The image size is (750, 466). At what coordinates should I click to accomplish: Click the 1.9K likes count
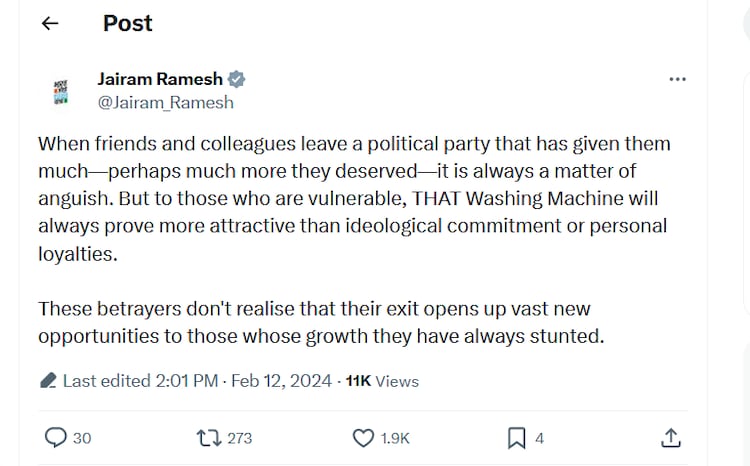395,438
